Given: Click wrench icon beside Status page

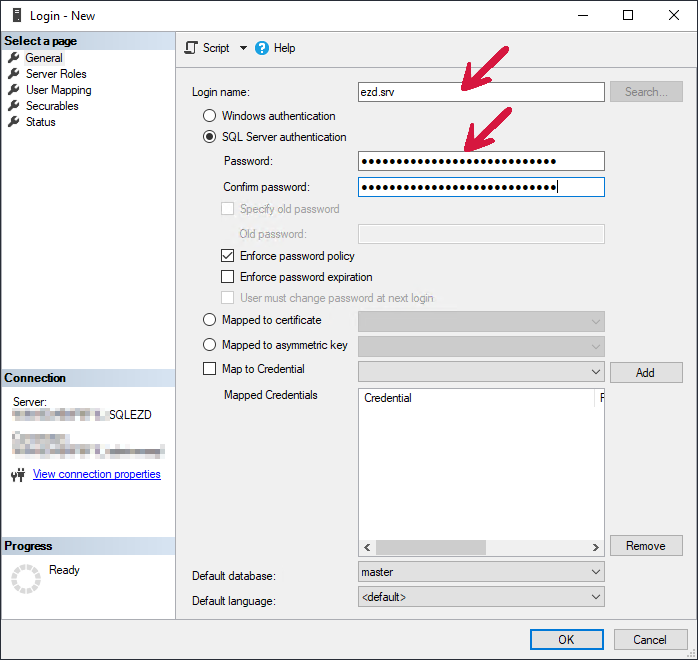Looking at the screenshot, I should pos(14,122).
